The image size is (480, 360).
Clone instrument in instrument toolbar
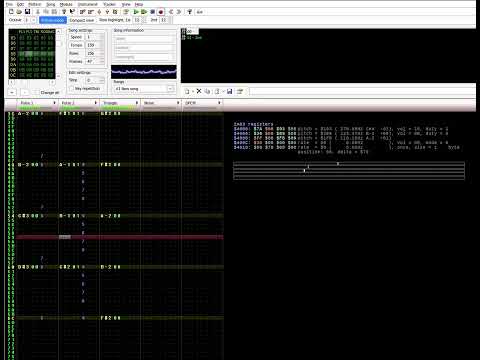(207, 91)
